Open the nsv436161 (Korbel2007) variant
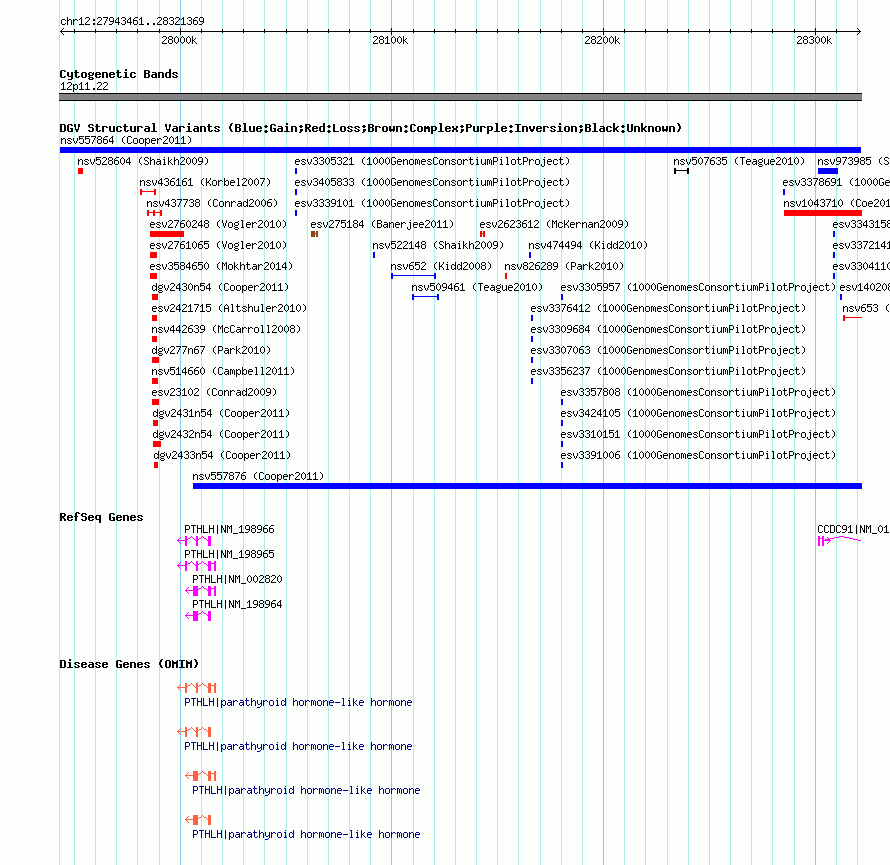The height and width of the screenshot is (865, 890). click(205, 182)
